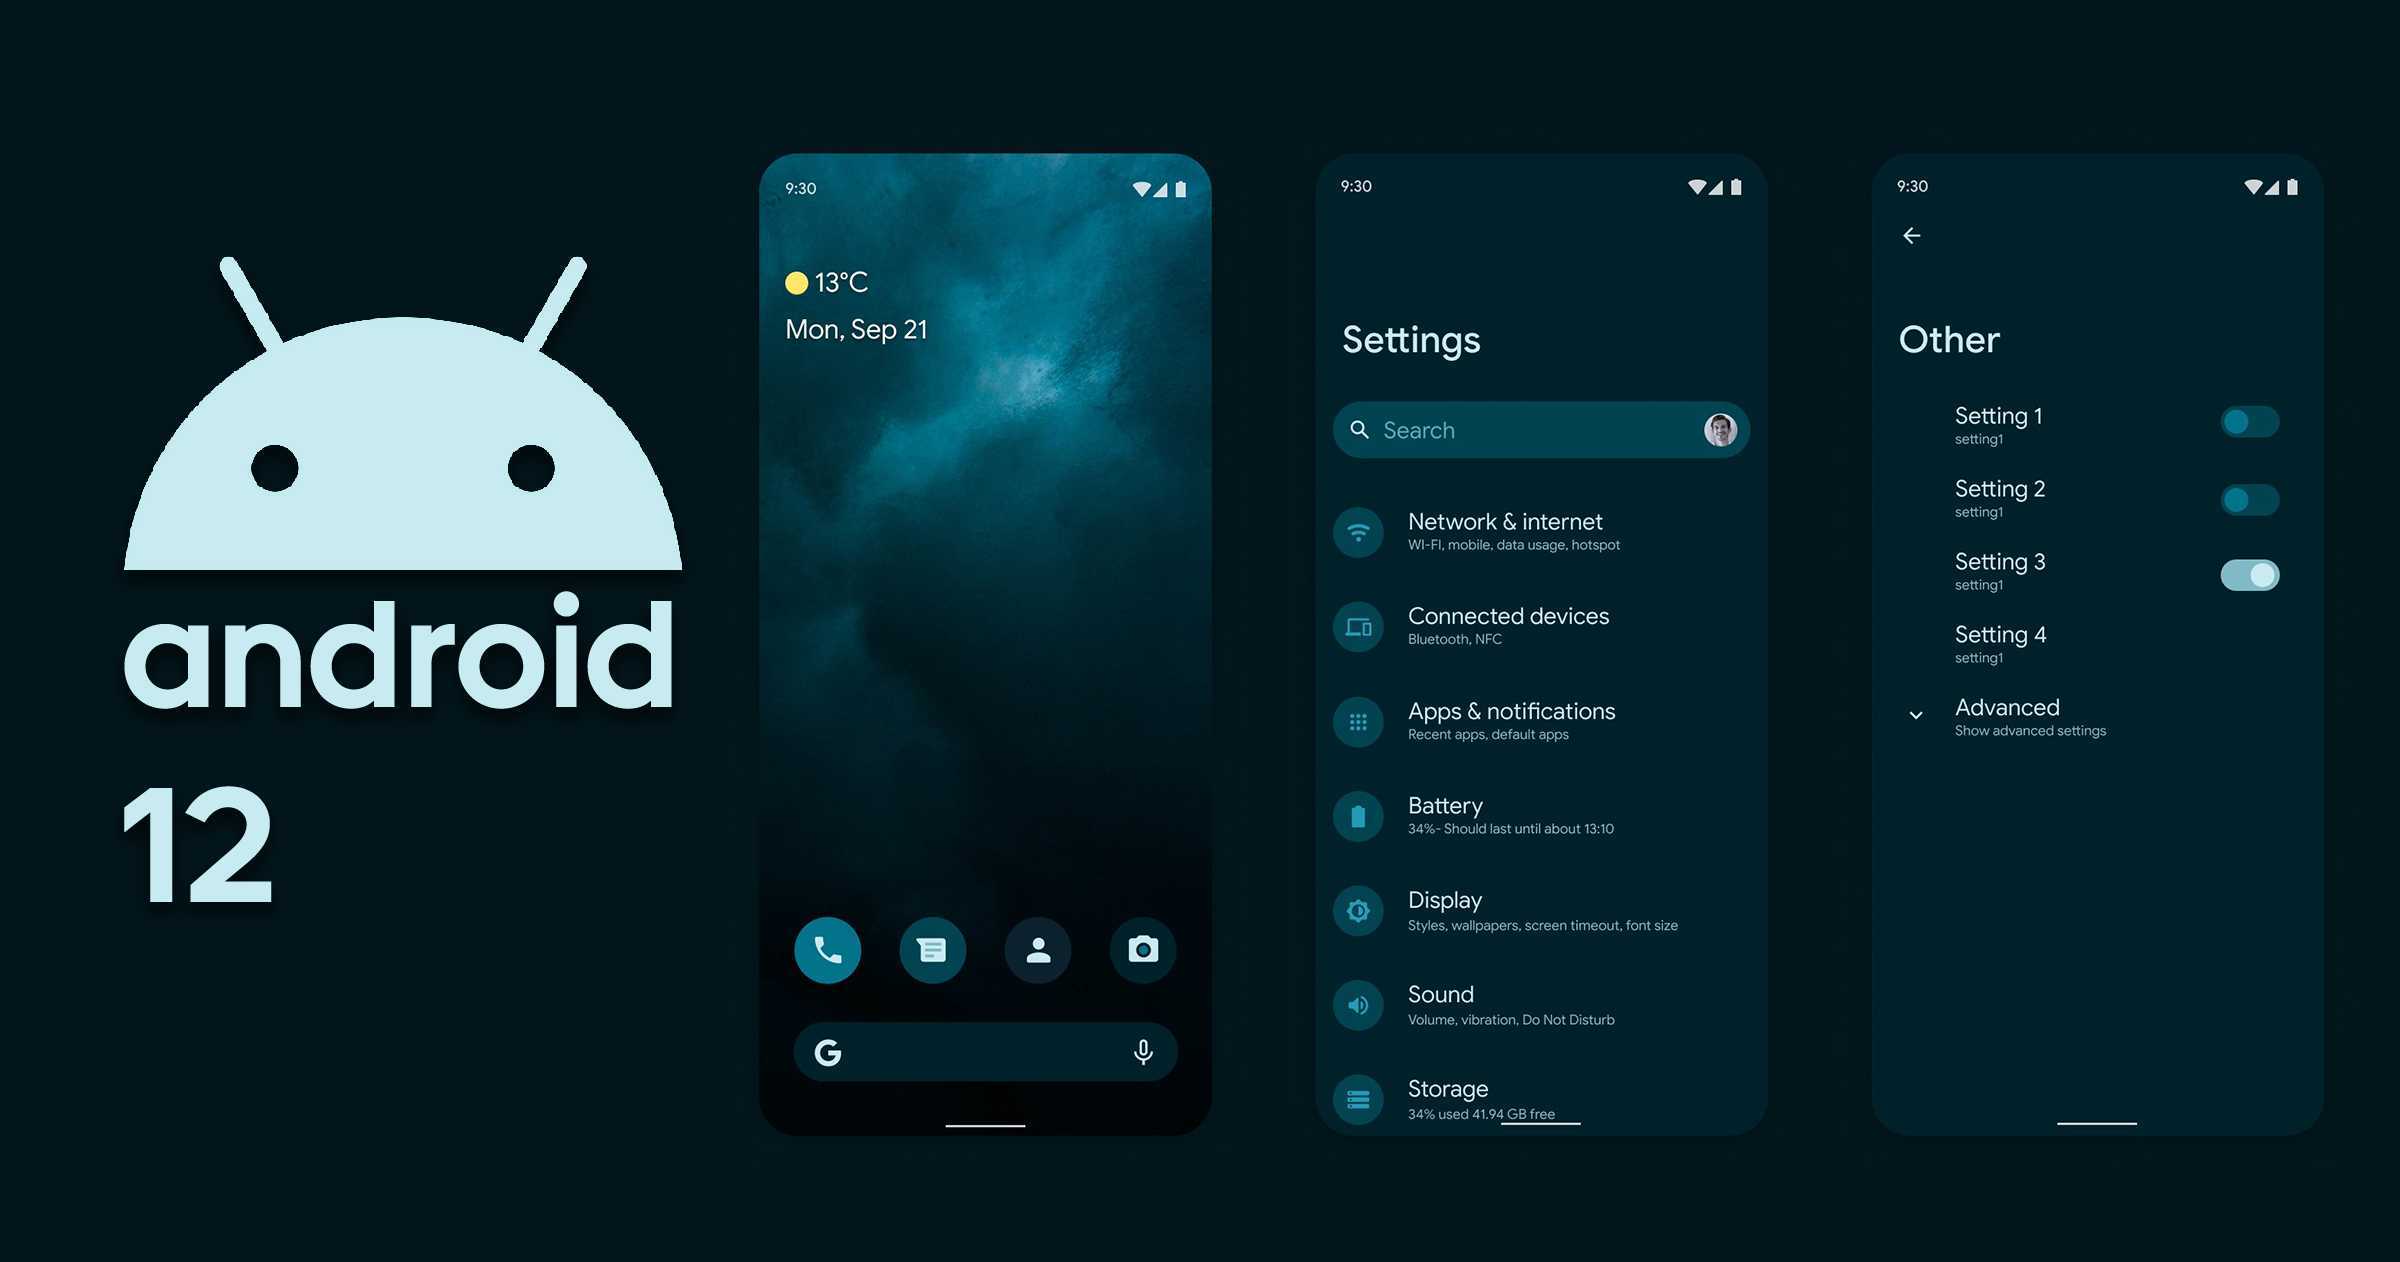This screenshot has width=2400, height=1262.
Task: Open the Google Search bar
Action: click(986, 1049)
